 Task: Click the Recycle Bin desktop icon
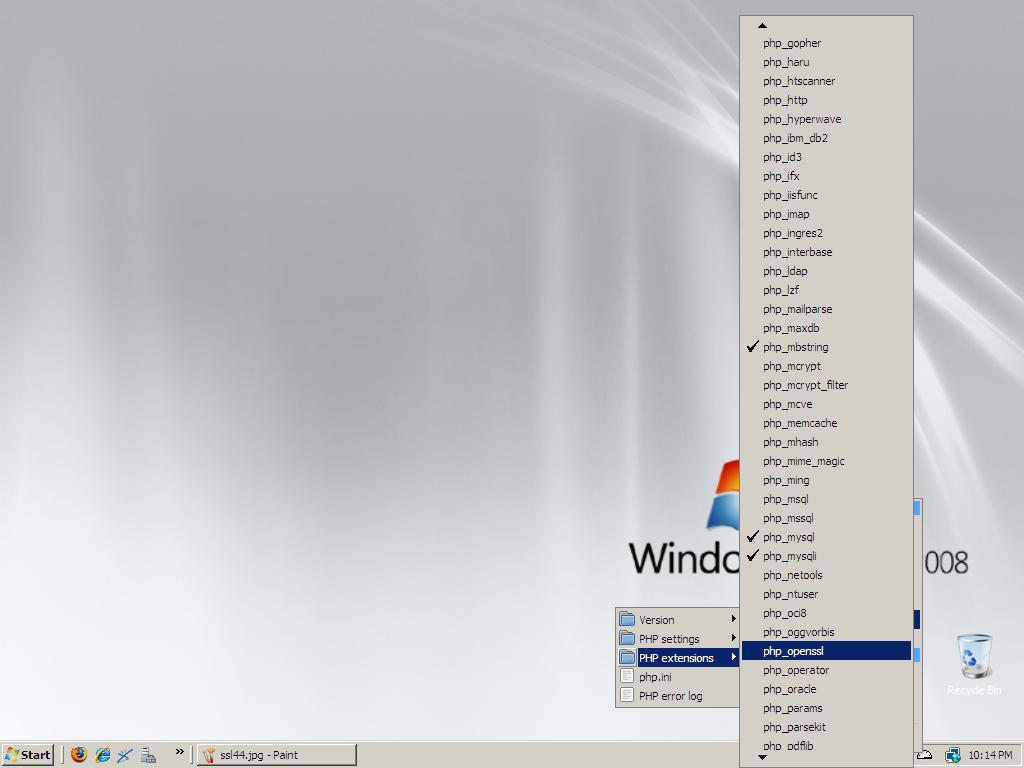973,660
